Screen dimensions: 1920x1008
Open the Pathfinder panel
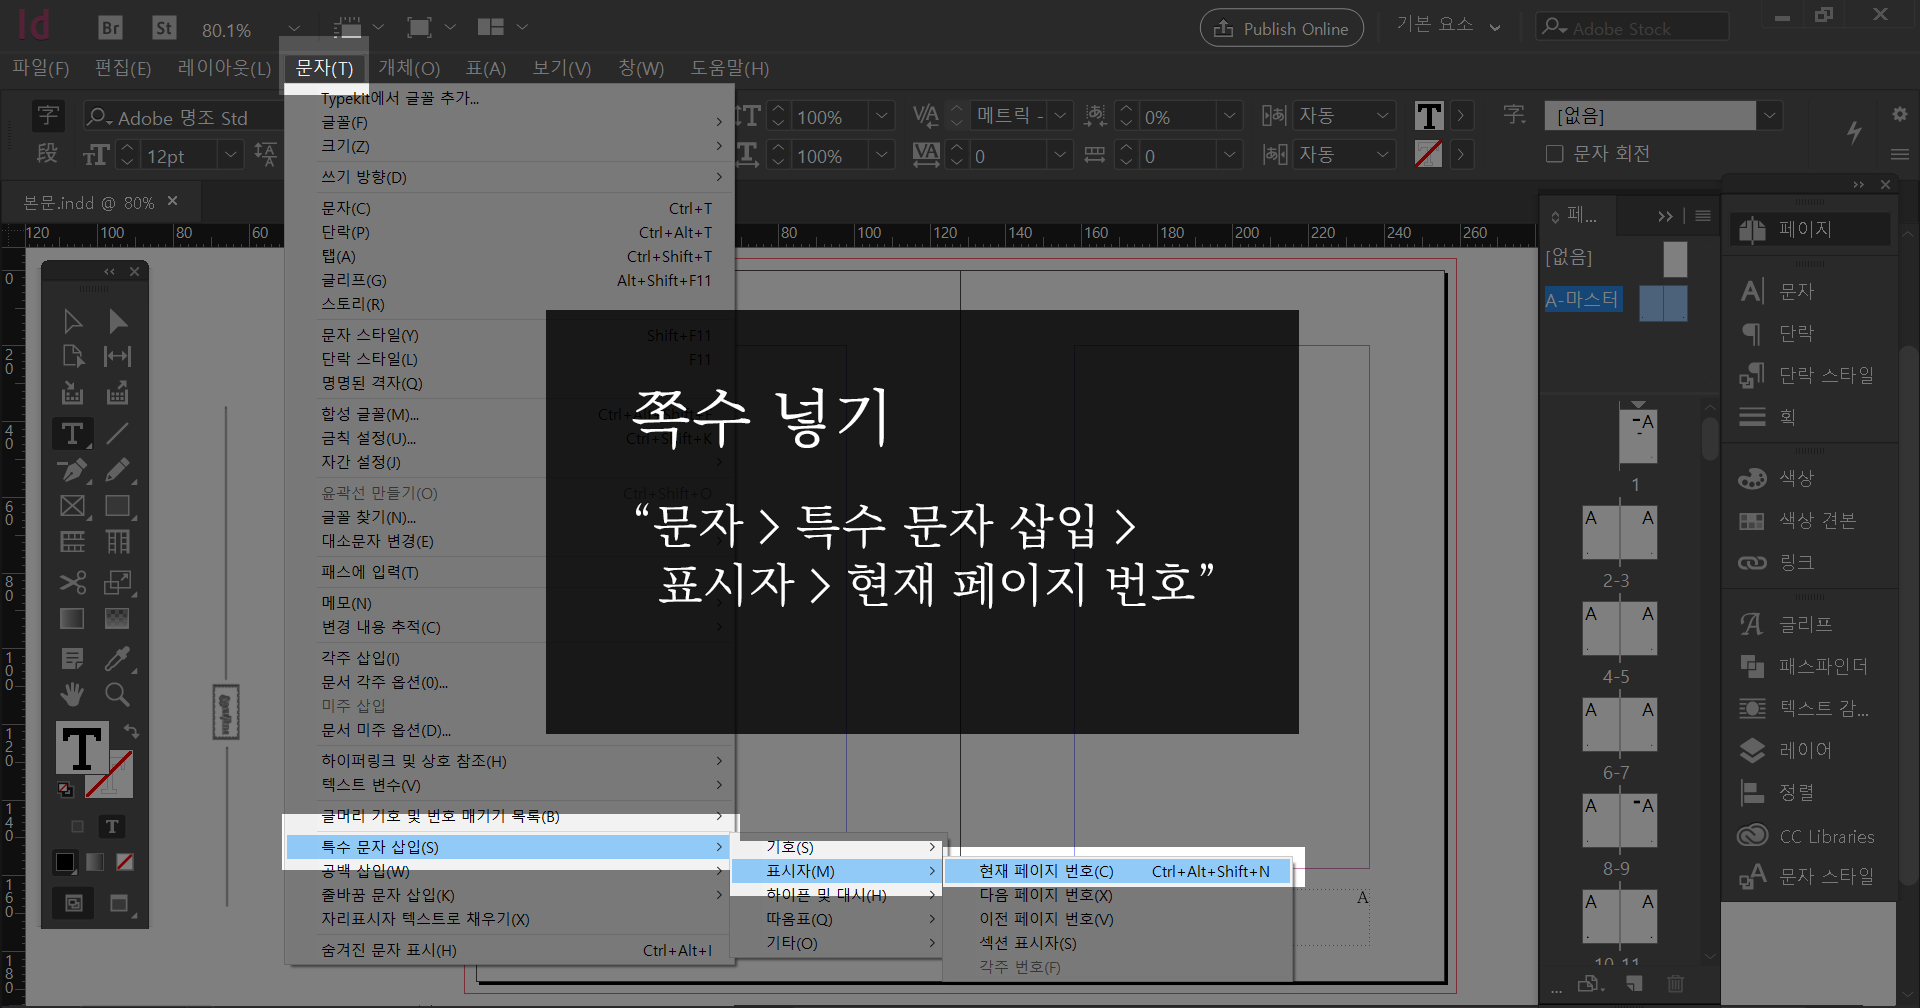1803,666
